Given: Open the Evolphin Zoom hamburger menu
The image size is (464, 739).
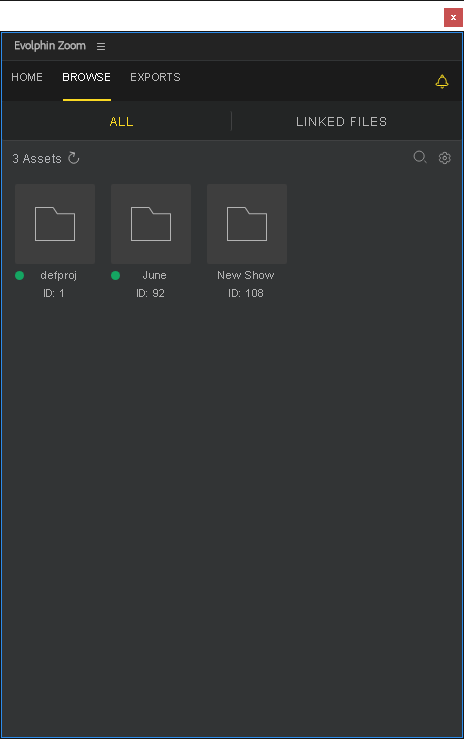Looking at the screenshot, I should pyautogui.click(x=101, y=46).
